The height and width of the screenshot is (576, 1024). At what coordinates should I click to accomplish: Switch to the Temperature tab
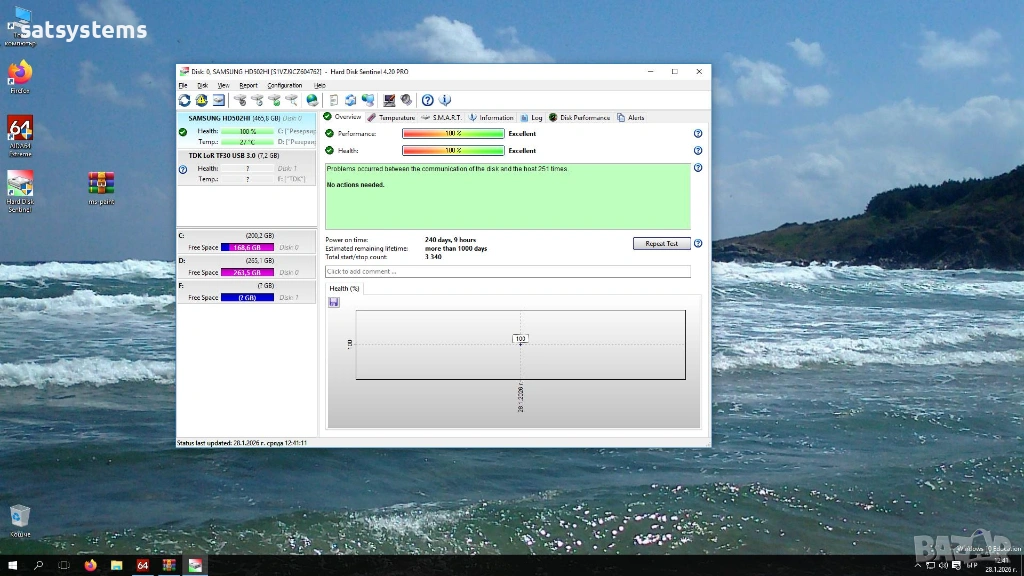coord(391,117)
